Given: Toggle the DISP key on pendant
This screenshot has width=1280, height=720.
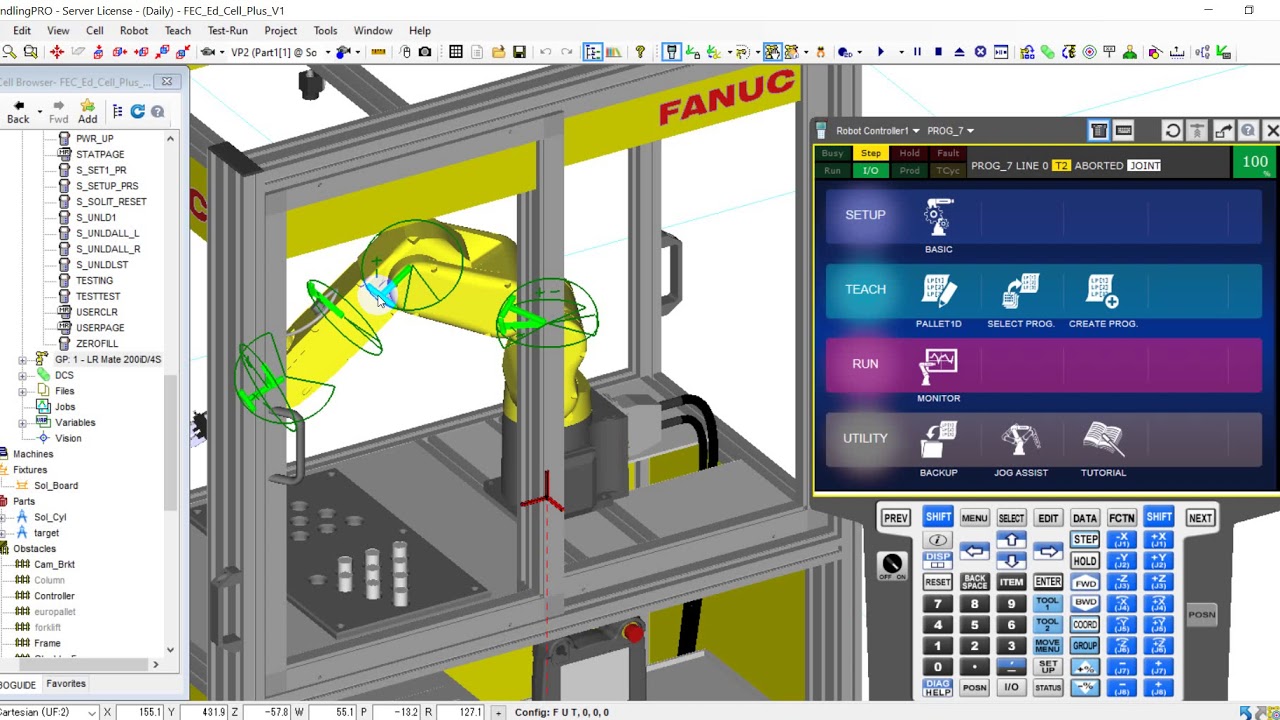Looking at the screenshot, I should [938, 561].
